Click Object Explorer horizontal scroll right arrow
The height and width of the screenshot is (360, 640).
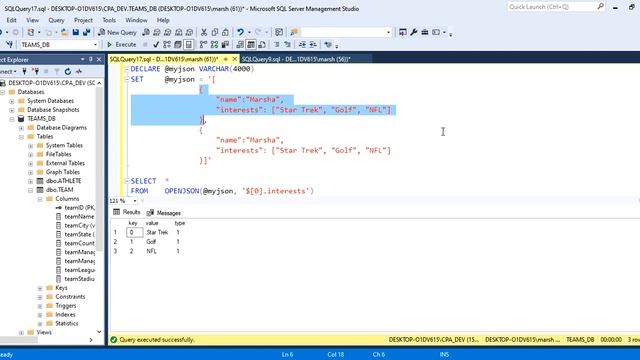pyautogui.click(x=91, y=340)
